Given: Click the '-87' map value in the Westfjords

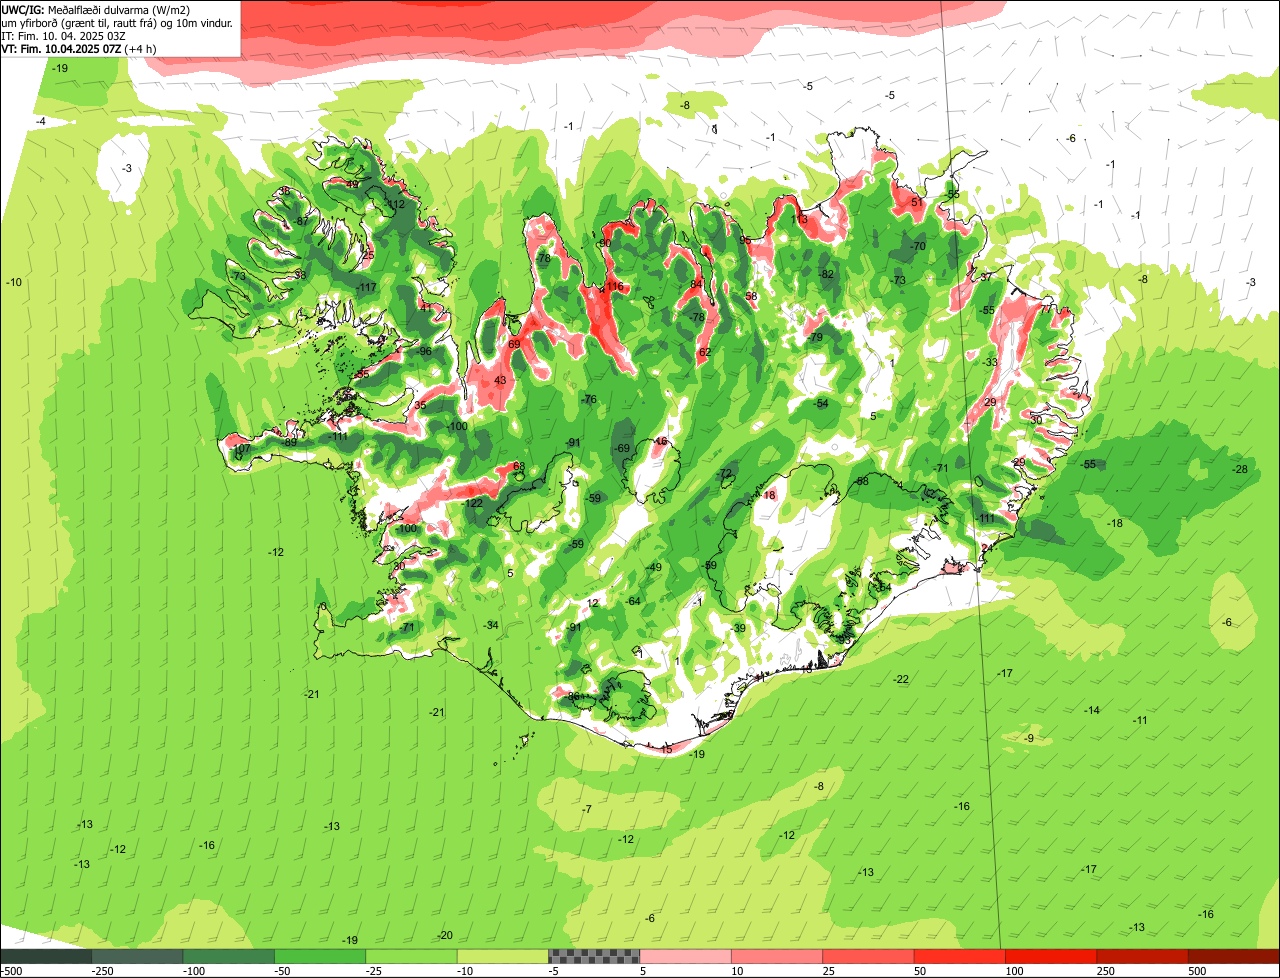Looking at the screenshot, I should tap(301, 221).
